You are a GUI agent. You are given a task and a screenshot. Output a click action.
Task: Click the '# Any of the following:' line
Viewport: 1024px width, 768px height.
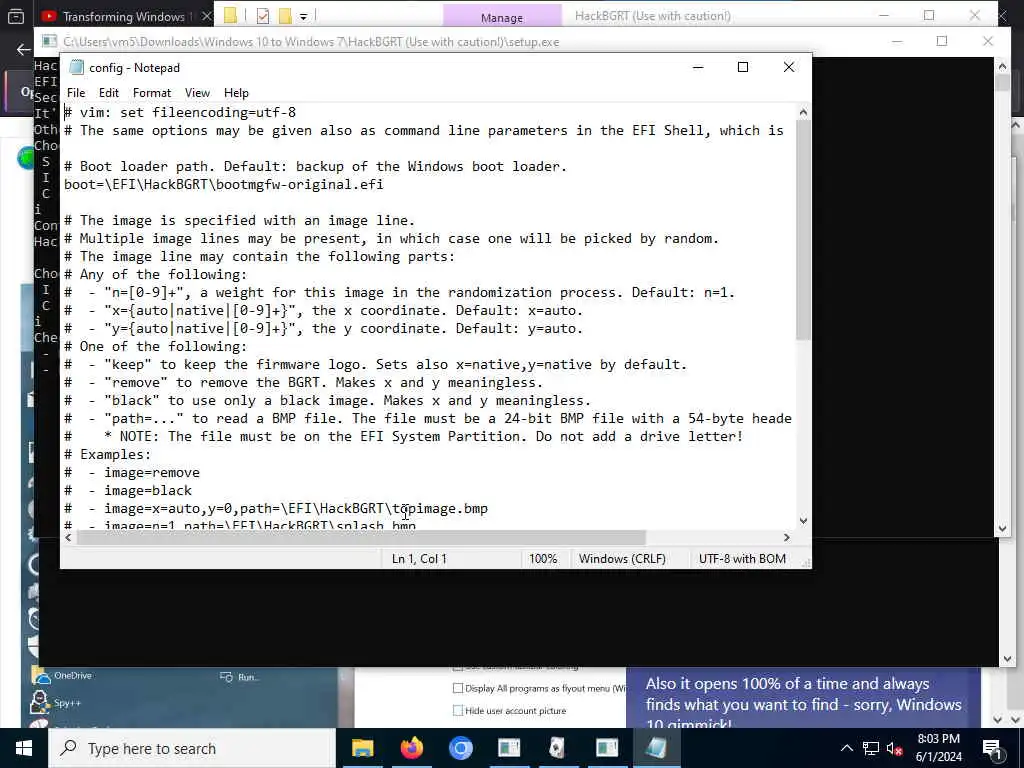point(155,274)
